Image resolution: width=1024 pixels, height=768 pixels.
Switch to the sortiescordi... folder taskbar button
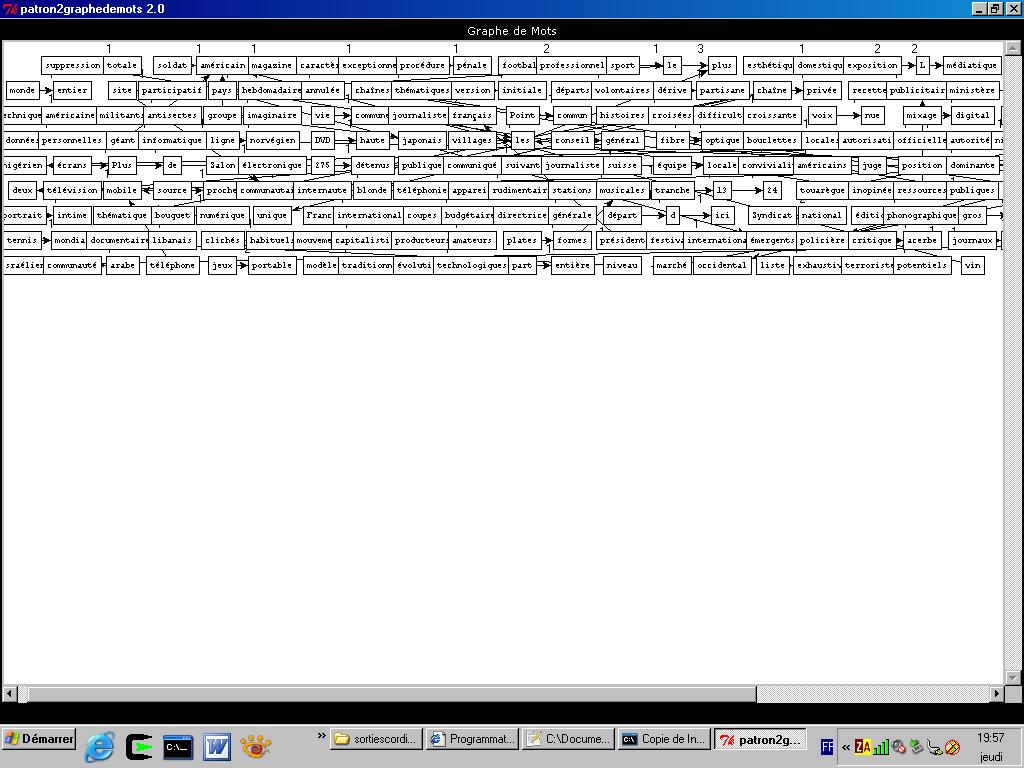[x=376, y=739]
